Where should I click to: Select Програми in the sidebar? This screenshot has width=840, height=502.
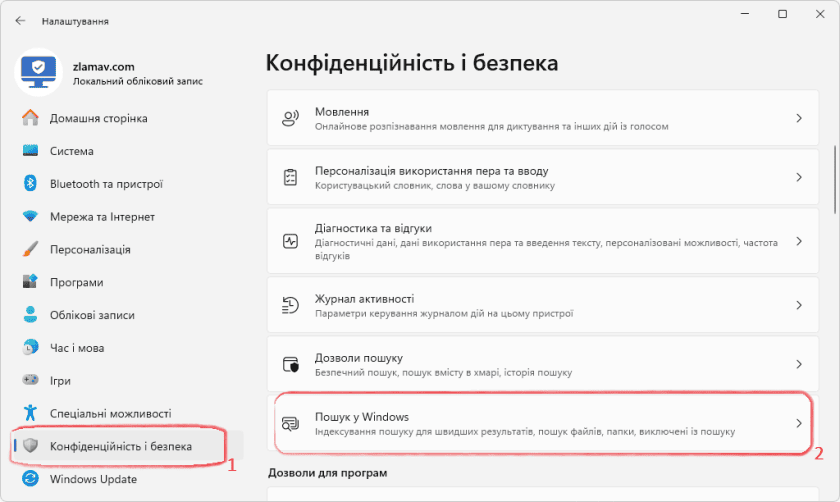[x=128, y=282]
